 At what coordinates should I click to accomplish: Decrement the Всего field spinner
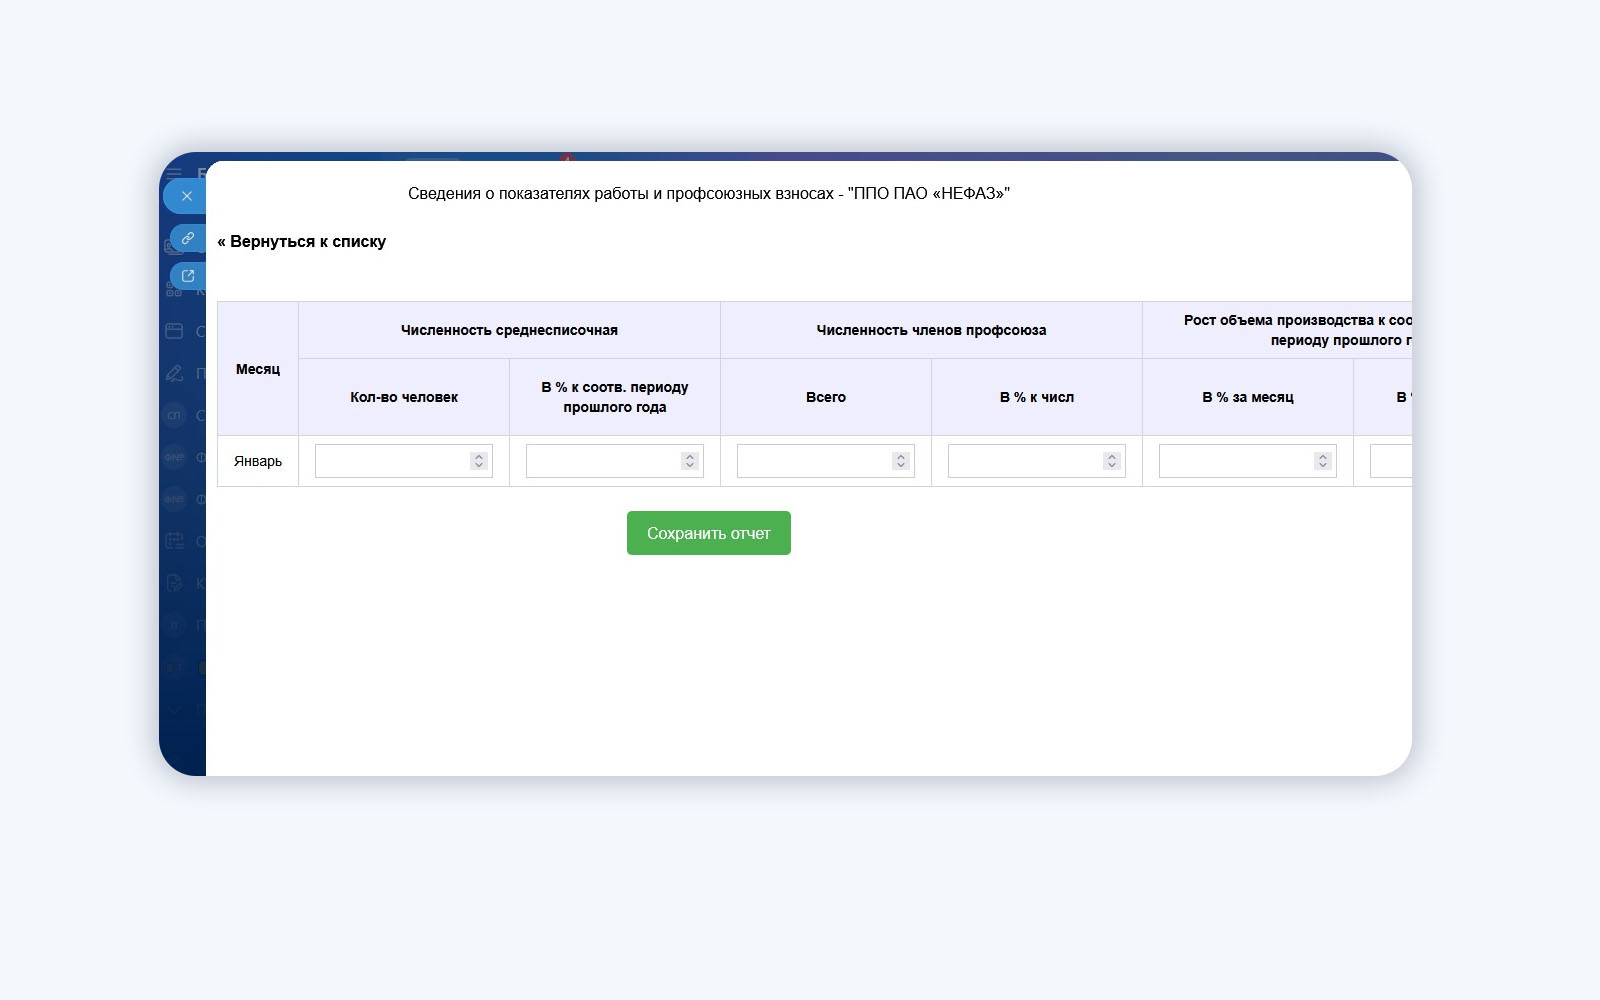click(x=901, y=466)
